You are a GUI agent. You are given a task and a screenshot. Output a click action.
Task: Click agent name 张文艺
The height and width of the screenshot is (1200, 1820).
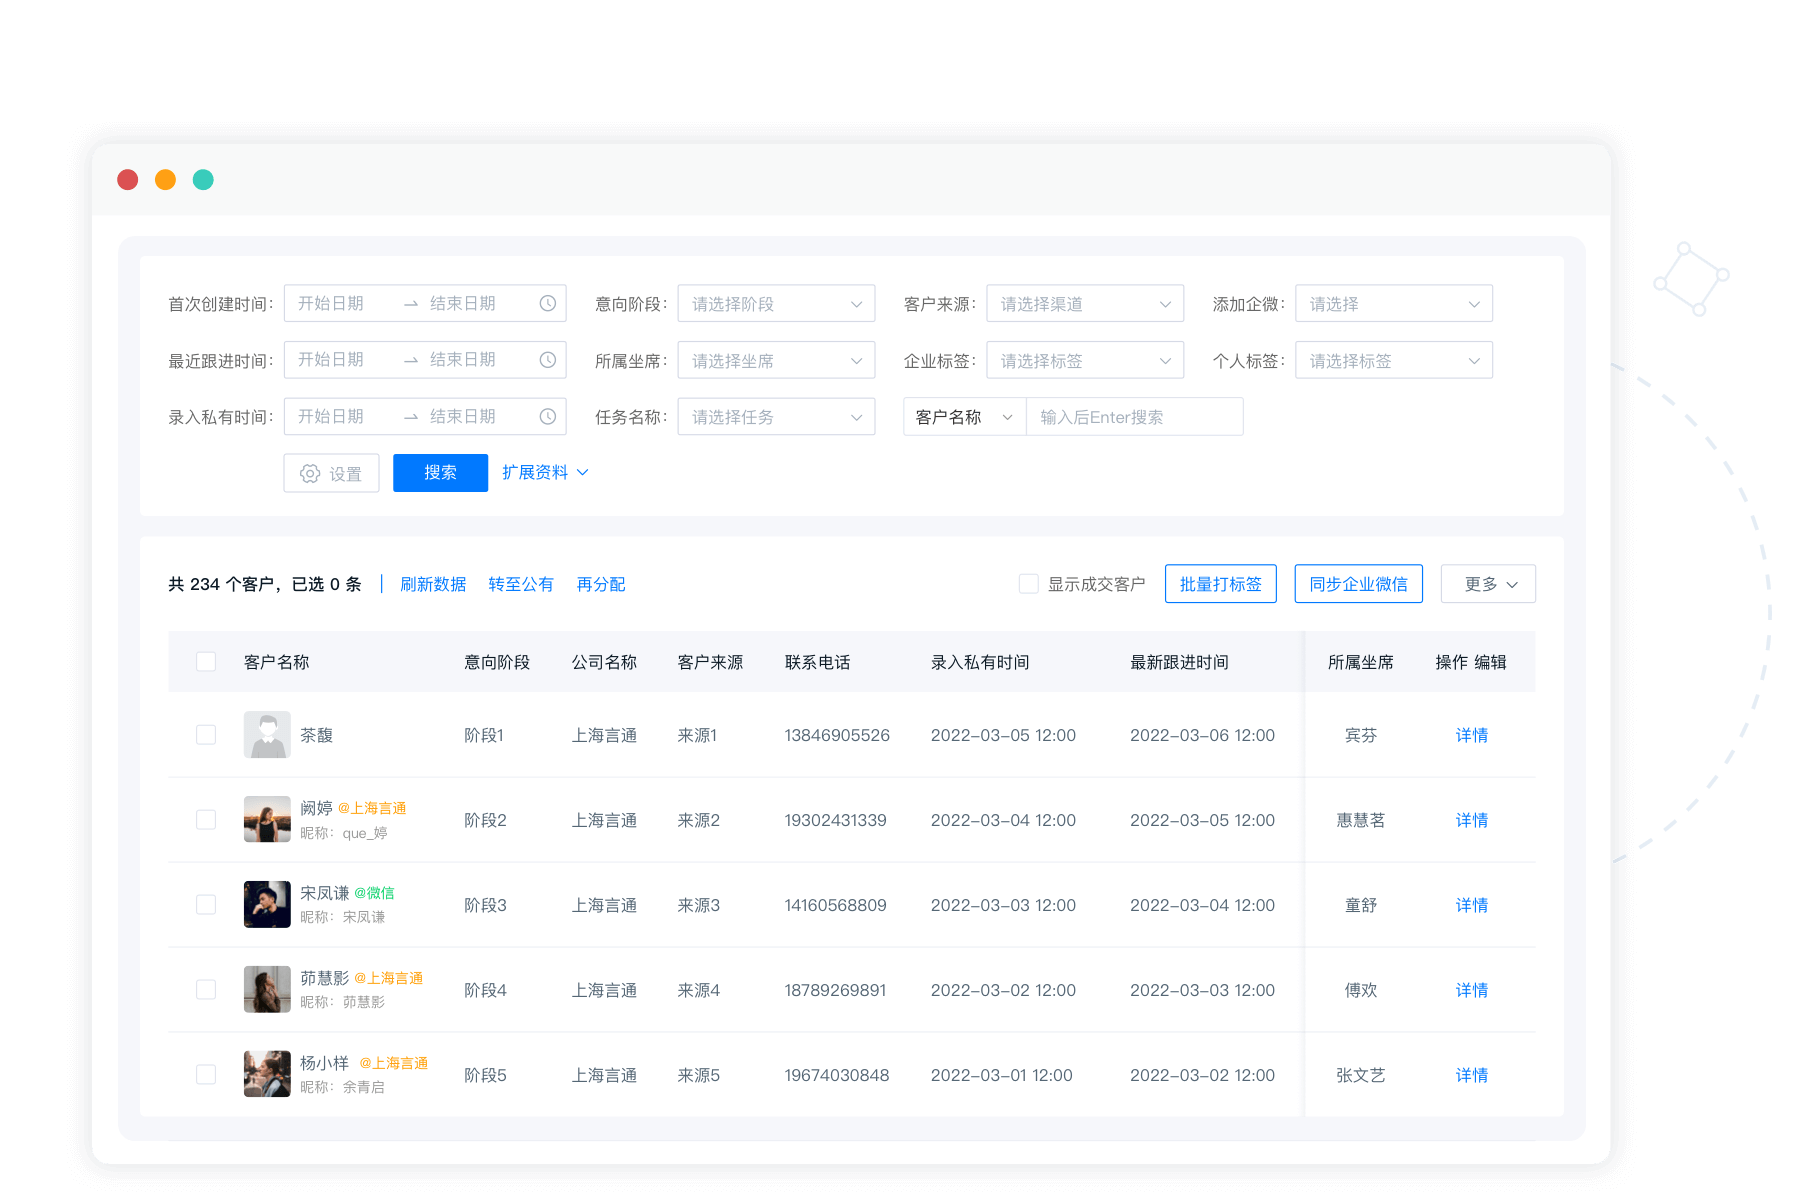click(1361, 1075)
